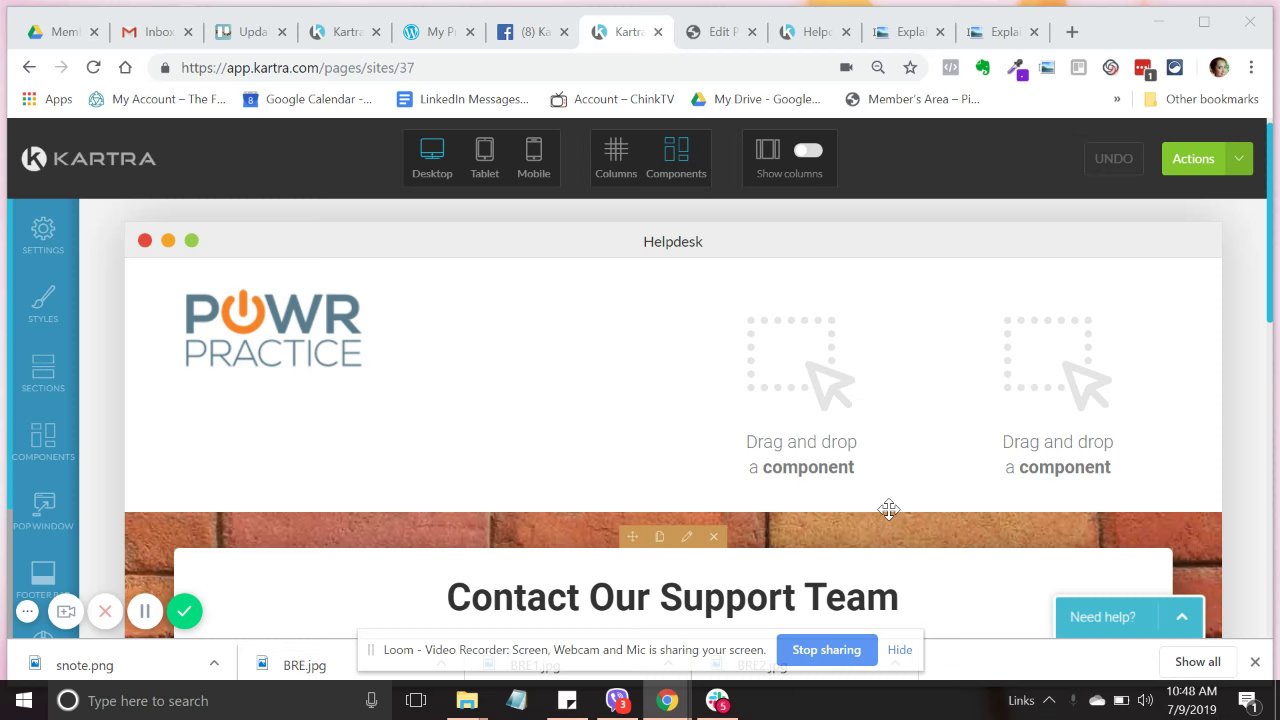This screenshot has width=1280, height=720.
Task: Open Styles panel in sidebar
Action: tap(43, 305)
